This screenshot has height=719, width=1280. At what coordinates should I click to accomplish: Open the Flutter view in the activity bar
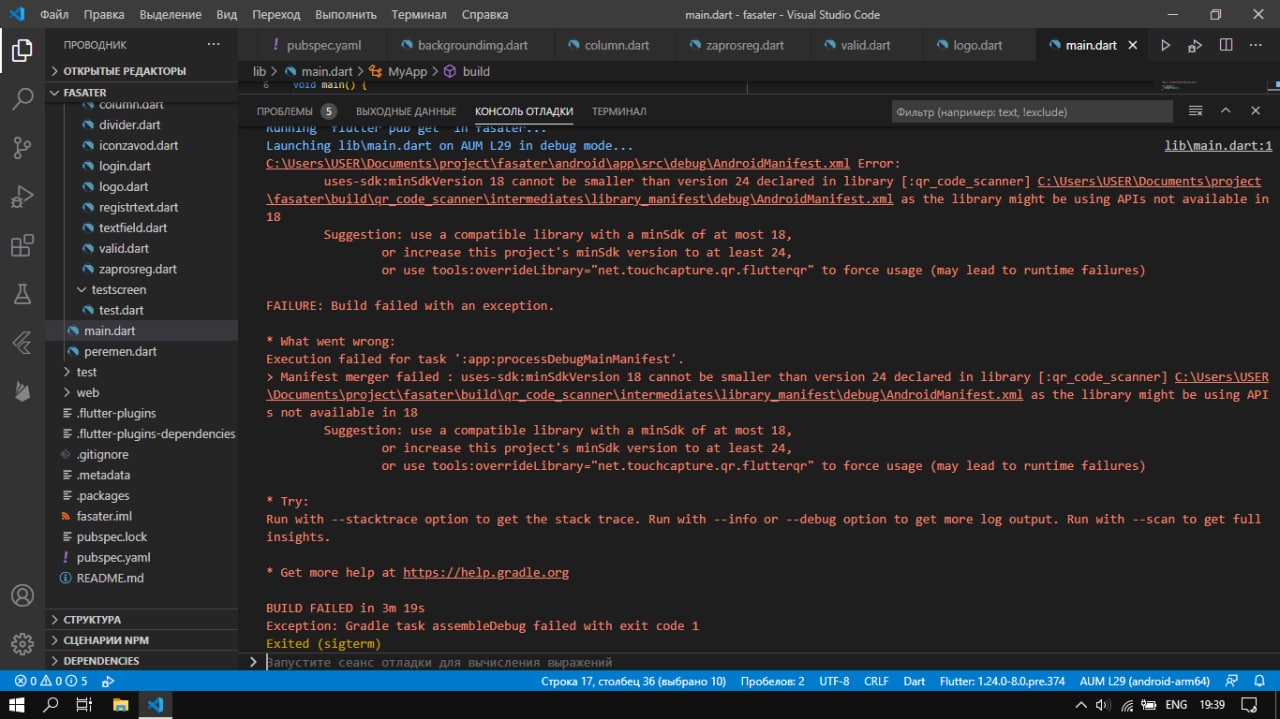(22, 343)
